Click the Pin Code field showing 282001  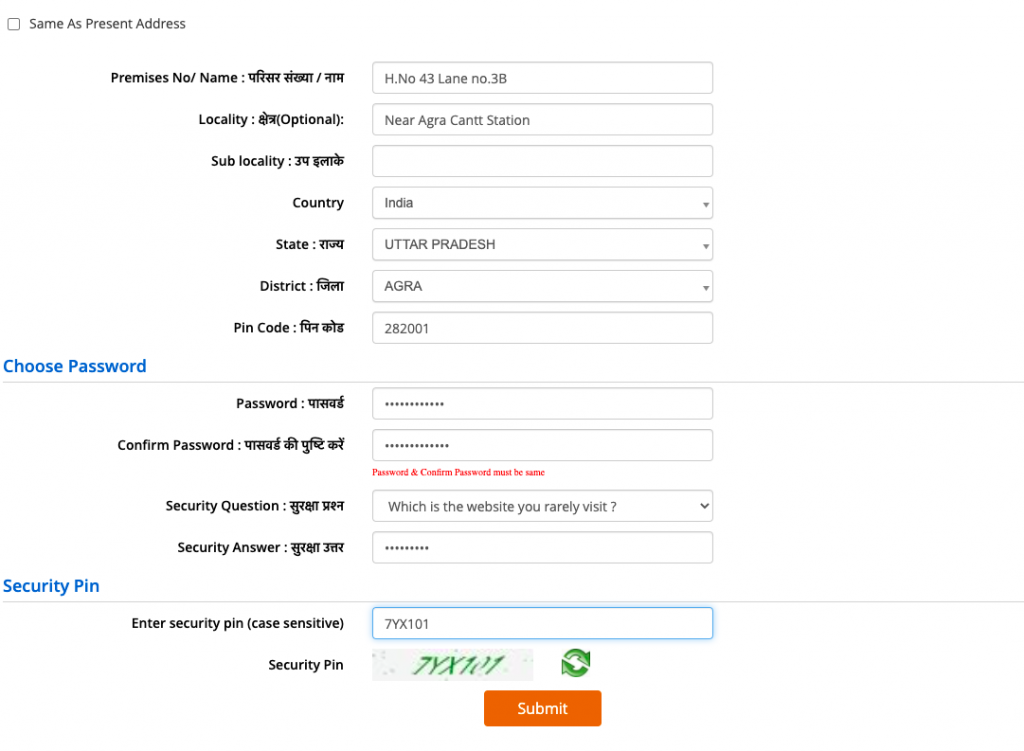(542, 327)
